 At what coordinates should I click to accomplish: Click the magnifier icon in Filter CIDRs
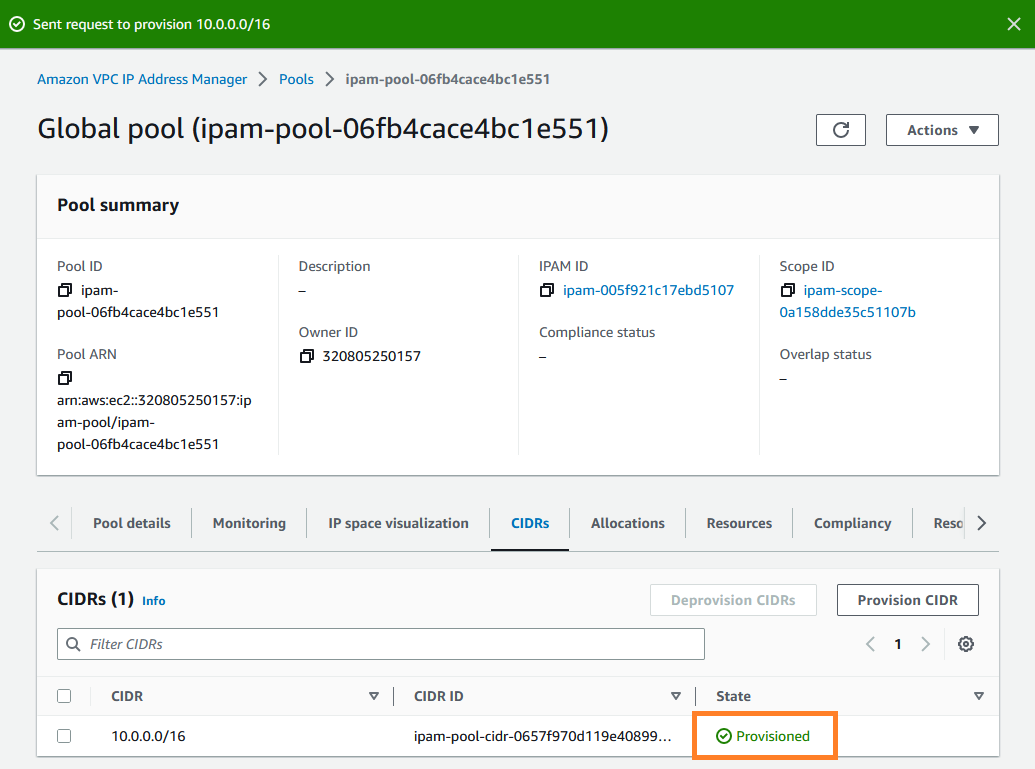tap(72, 644)
